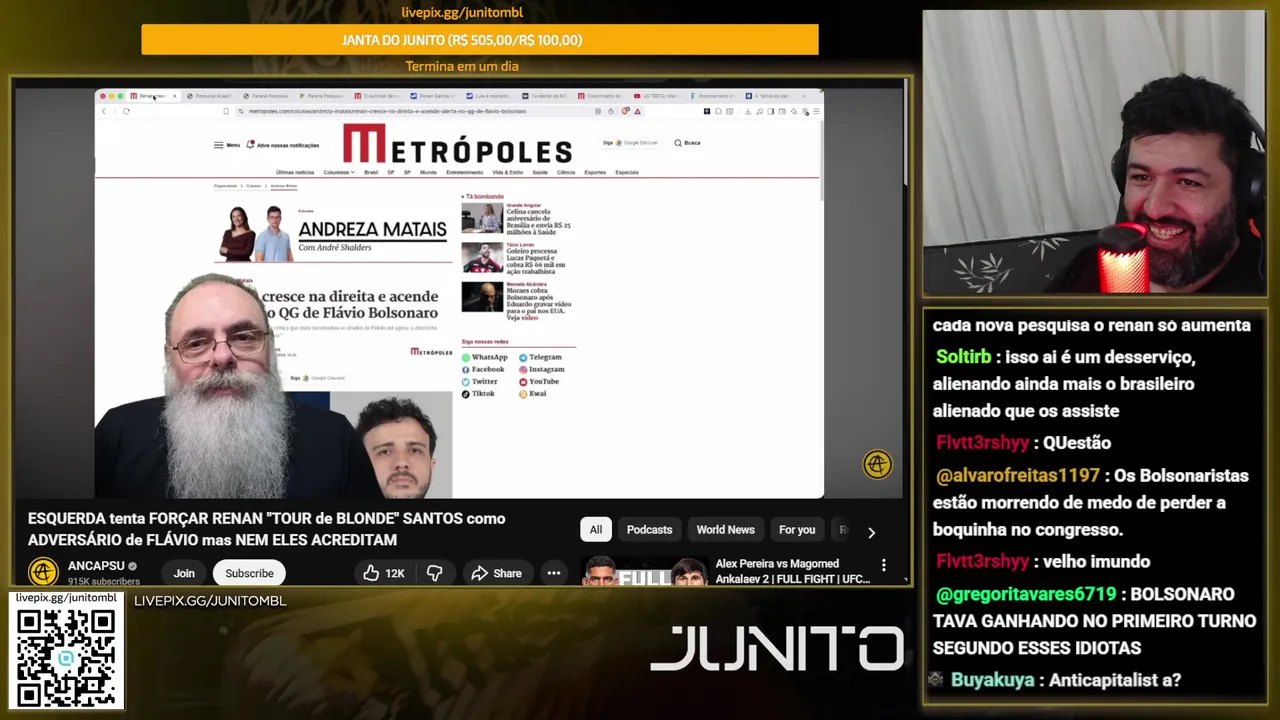Image resolution: width=1280 pixels, height=720 pixels.
Task: Open the Kwai social link icon
Action: pos(523,394)
